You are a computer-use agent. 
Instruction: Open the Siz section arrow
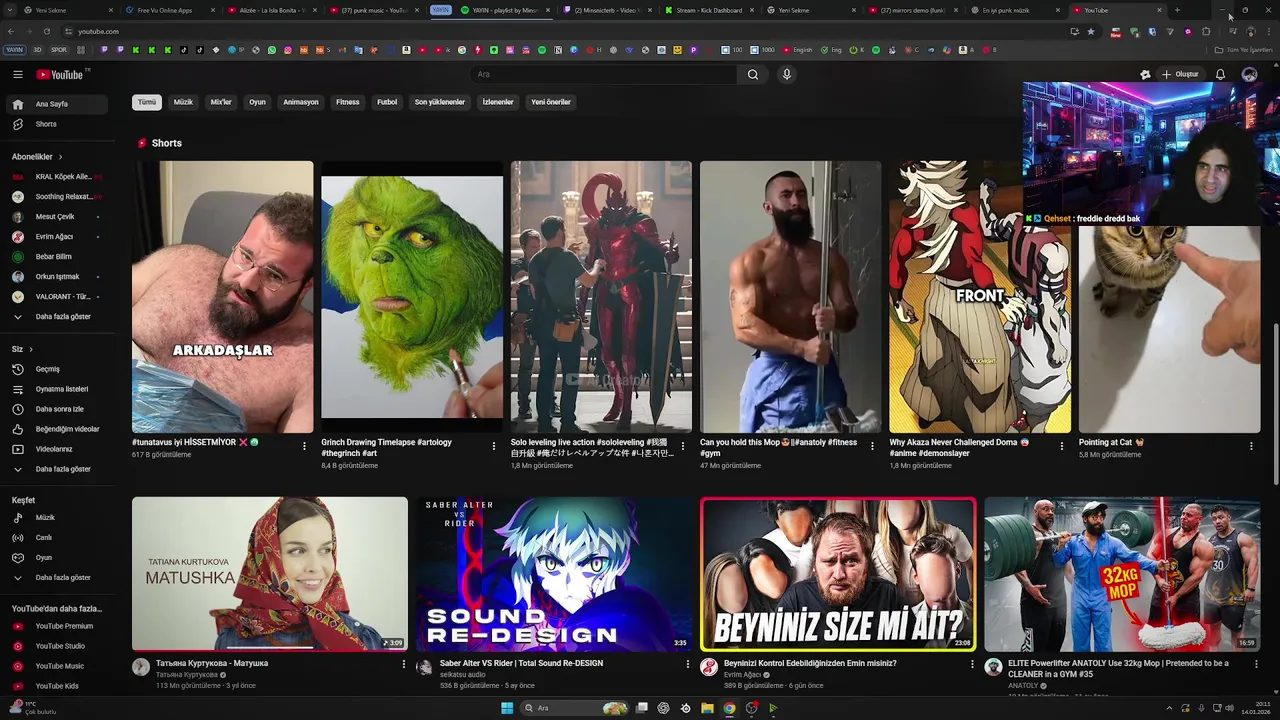tap(31, 349)
